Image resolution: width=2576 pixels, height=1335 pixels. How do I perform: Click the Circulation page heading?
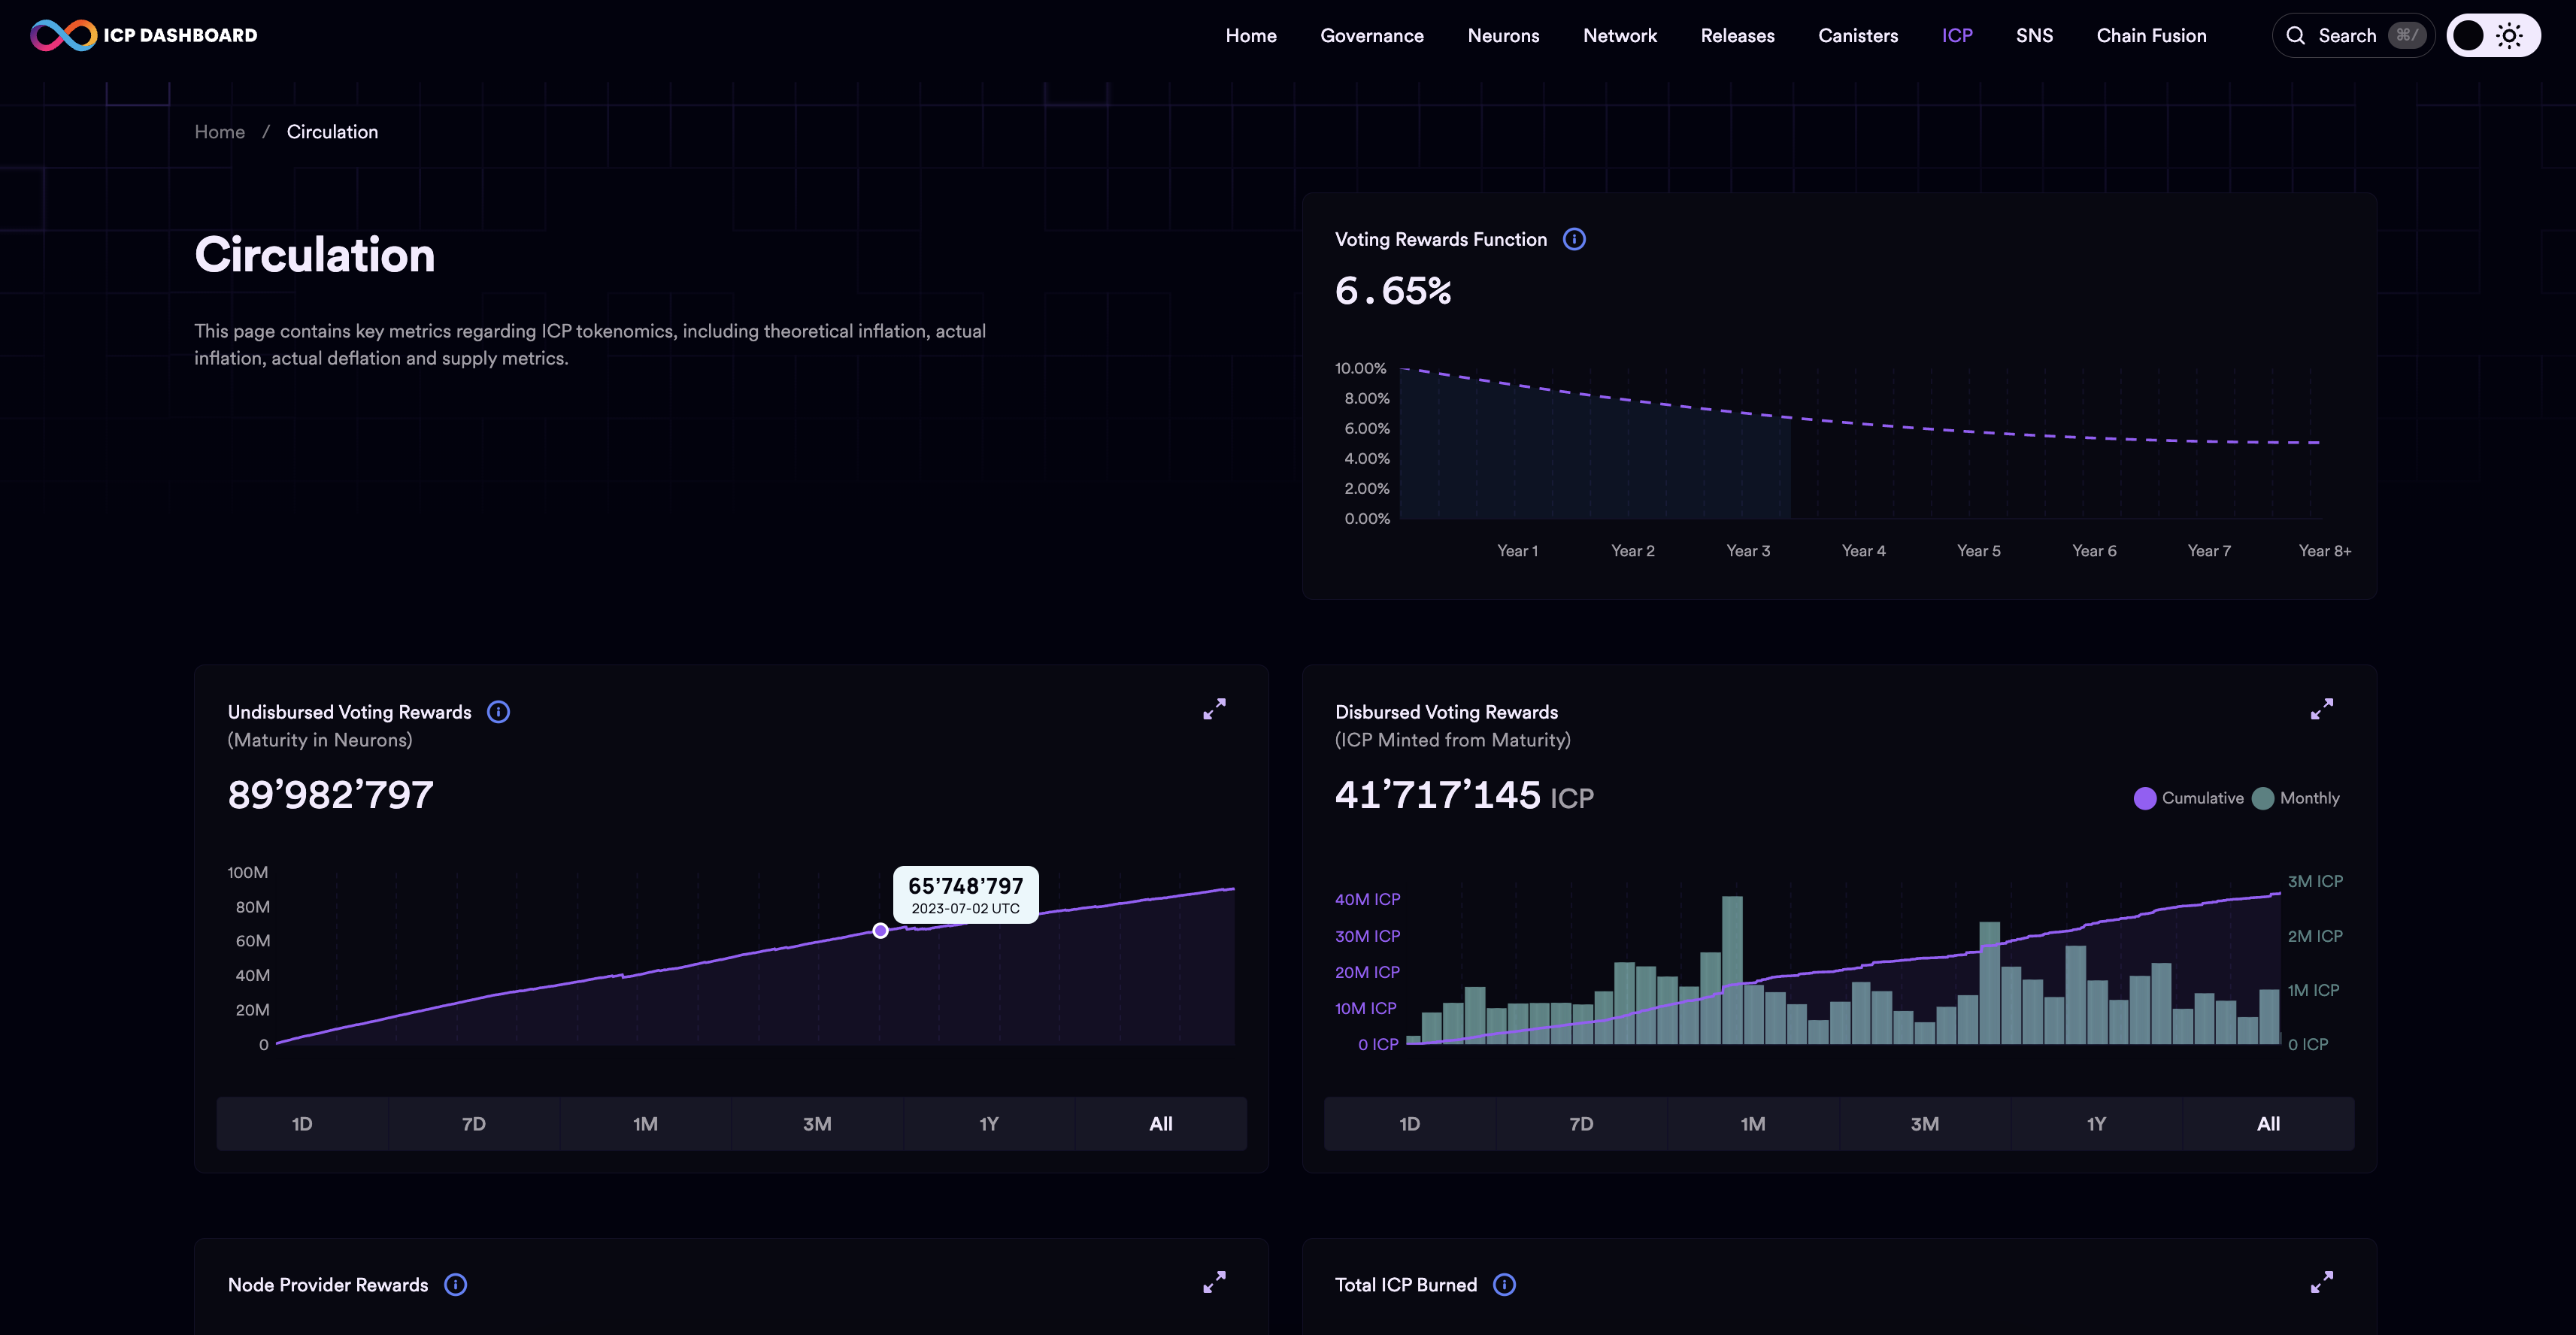click(x=315, y=255)
